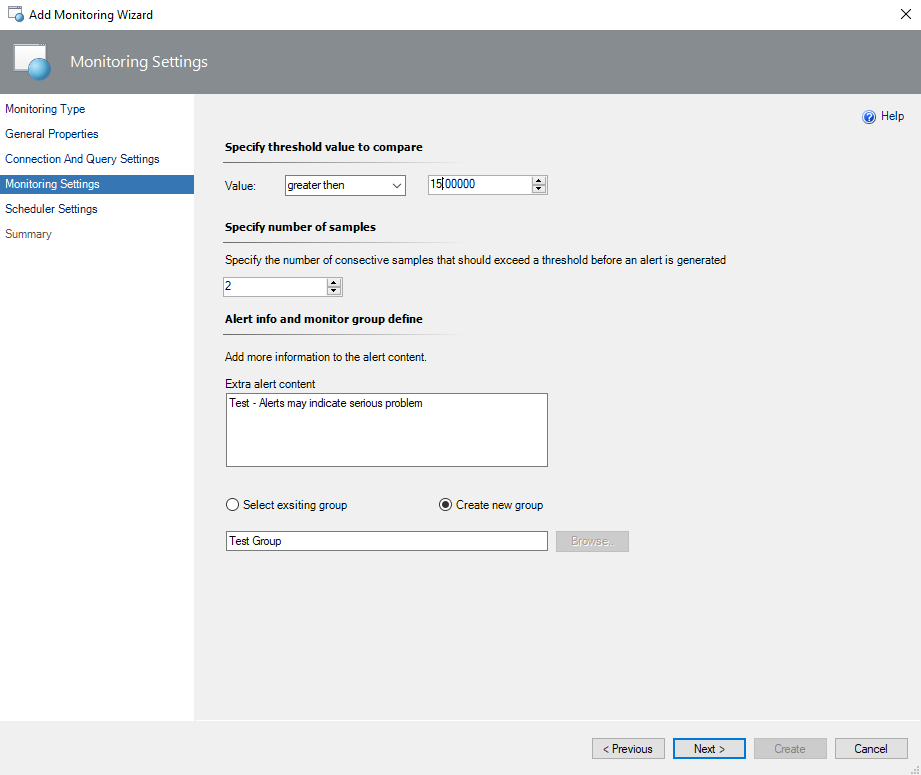
Task: Go back with the Previous button
Action: click(x=628, y=749)
